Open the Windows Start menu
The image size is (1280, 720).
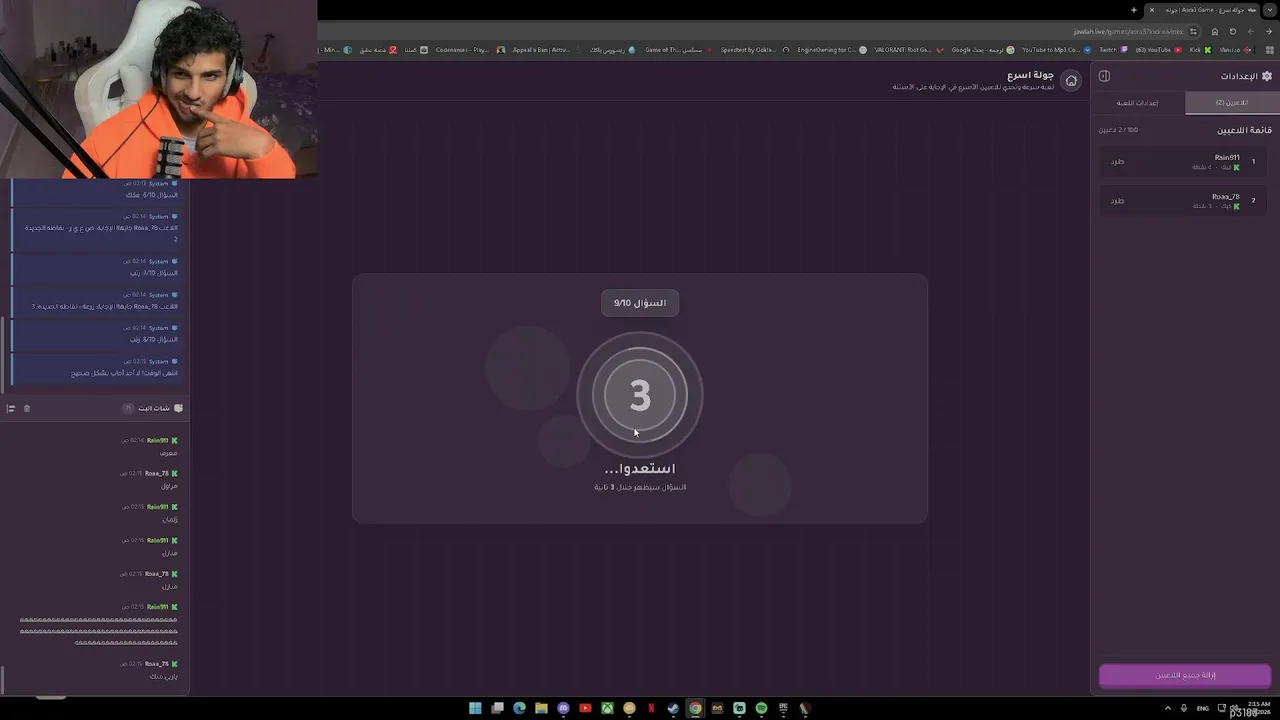(475, 708)
